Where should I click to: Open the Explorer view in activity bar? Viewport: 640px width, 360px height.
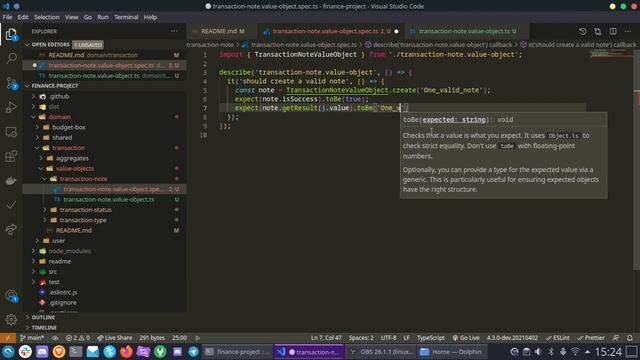[11, 34]
